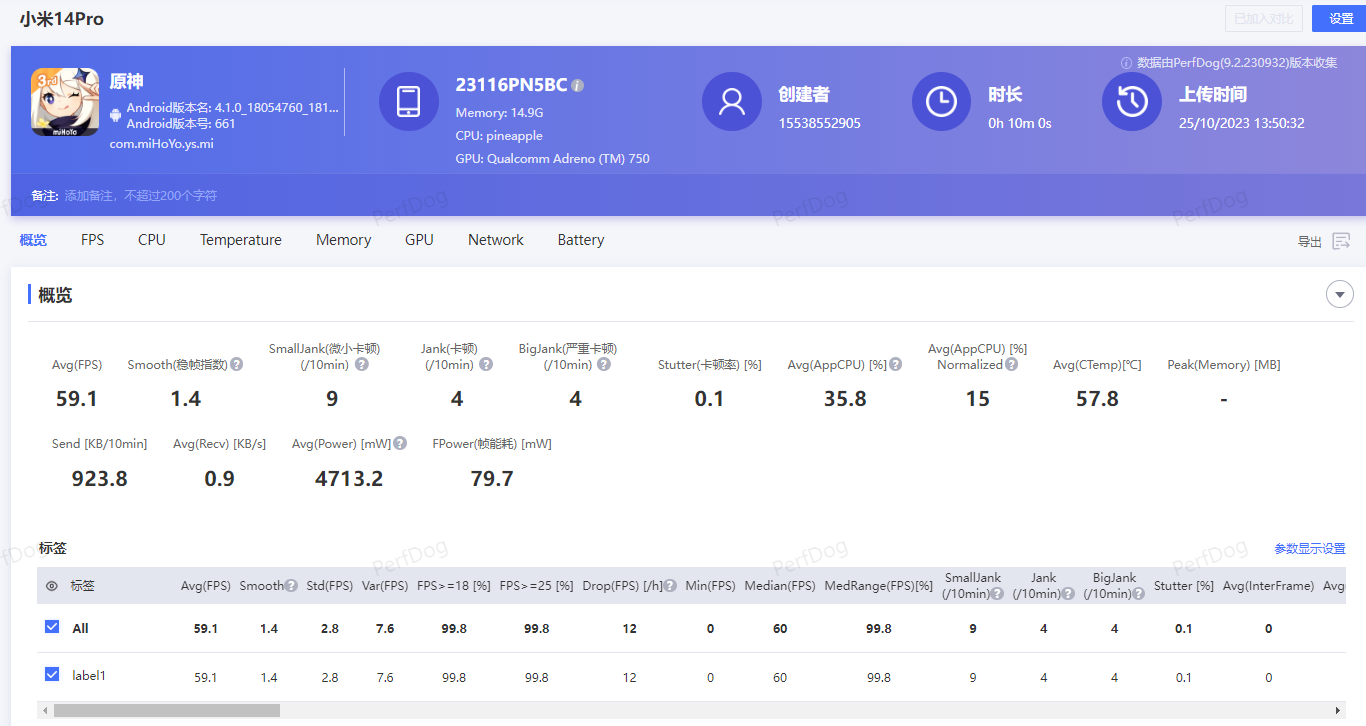Click the Android robot icon beside the version name
Viewport: 1366px width, 726px height.
pyautogui.click(x=116, y=115)
